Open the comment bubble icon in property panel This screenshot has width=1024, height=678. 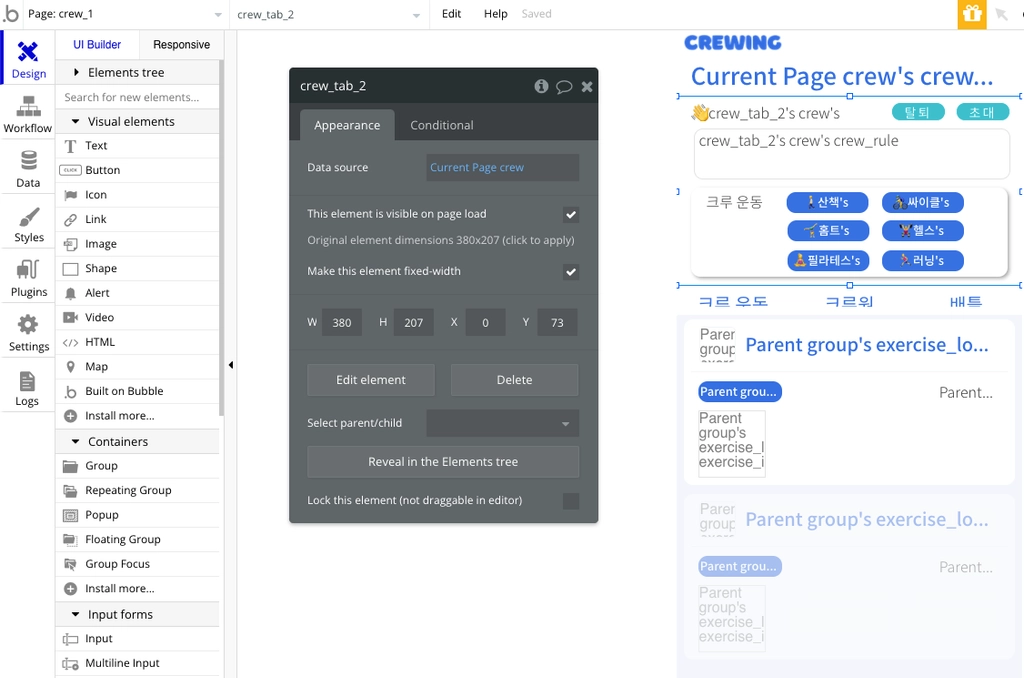click(x=564, y=87)
